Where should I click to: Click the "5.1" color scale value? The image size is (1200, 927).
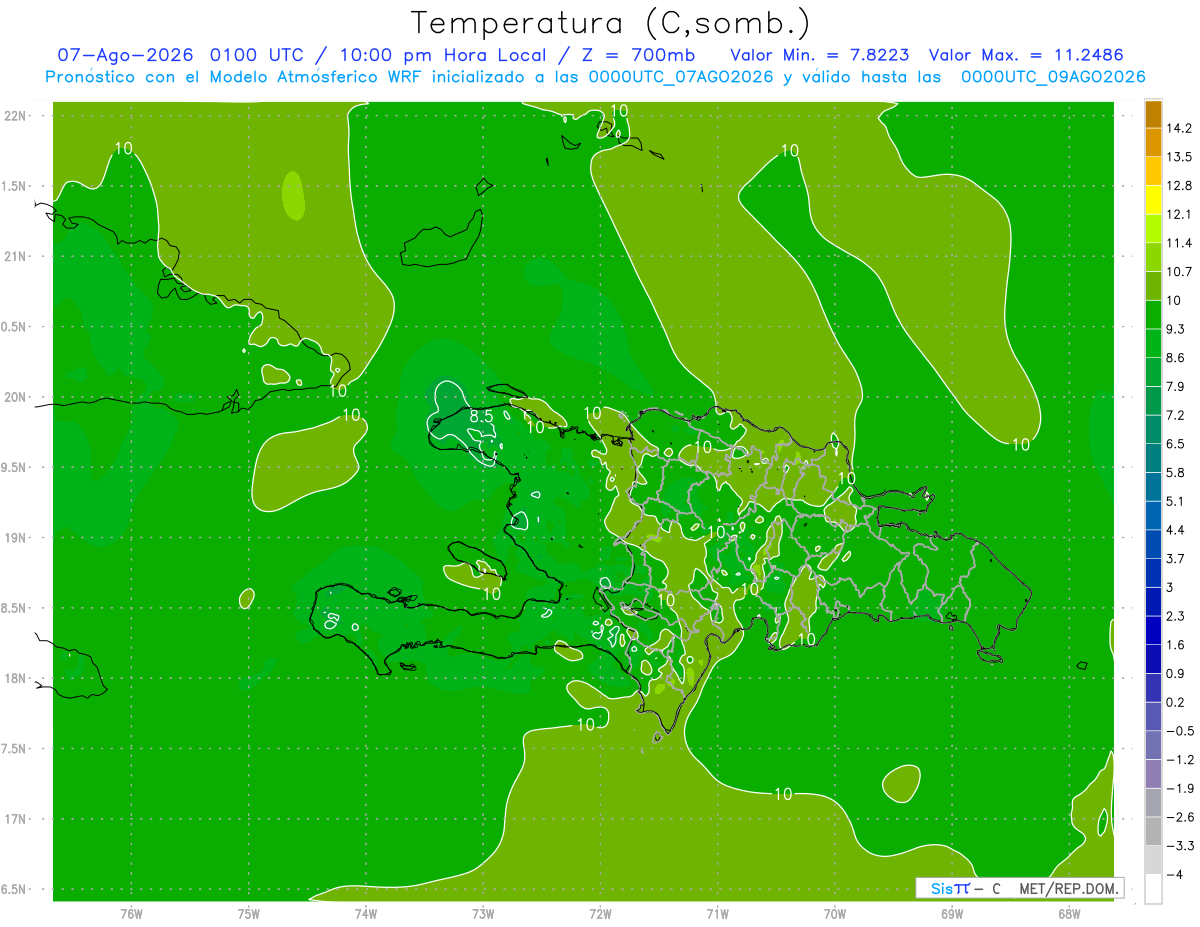pos(1176,501)
